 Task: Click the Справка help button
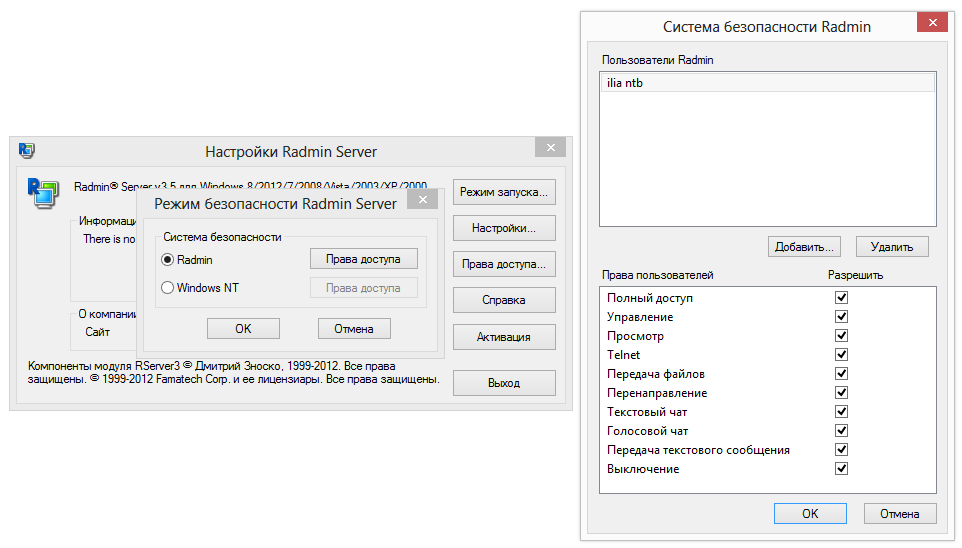pyautogui.click(x=504, y=300)
